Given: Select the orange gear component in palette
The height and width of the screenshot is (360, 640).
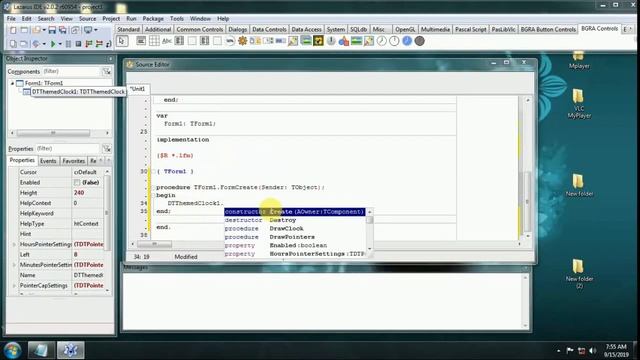Looking at the screenshot, I should pyautogui.click(x=242, y=41).
